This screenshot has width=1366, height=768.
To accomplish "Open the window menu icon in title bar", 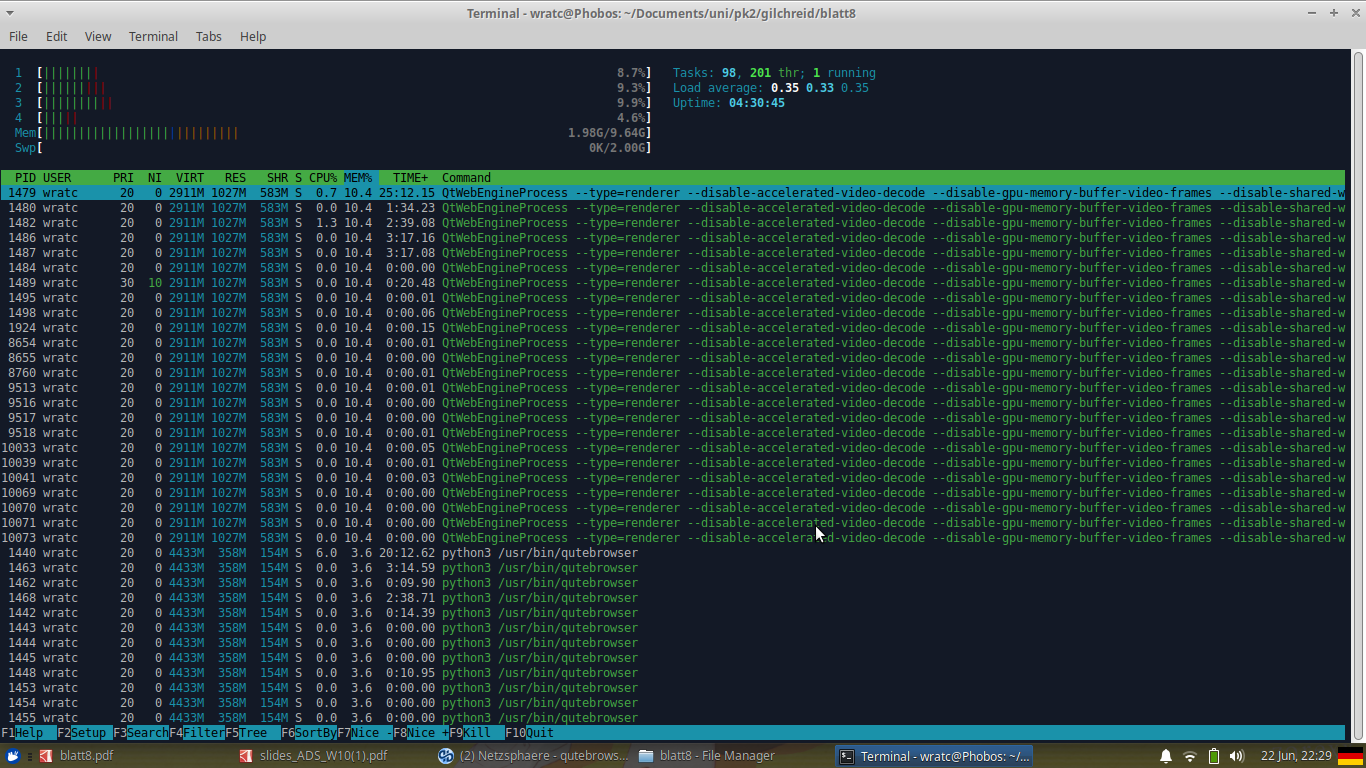I will [10, 13].
